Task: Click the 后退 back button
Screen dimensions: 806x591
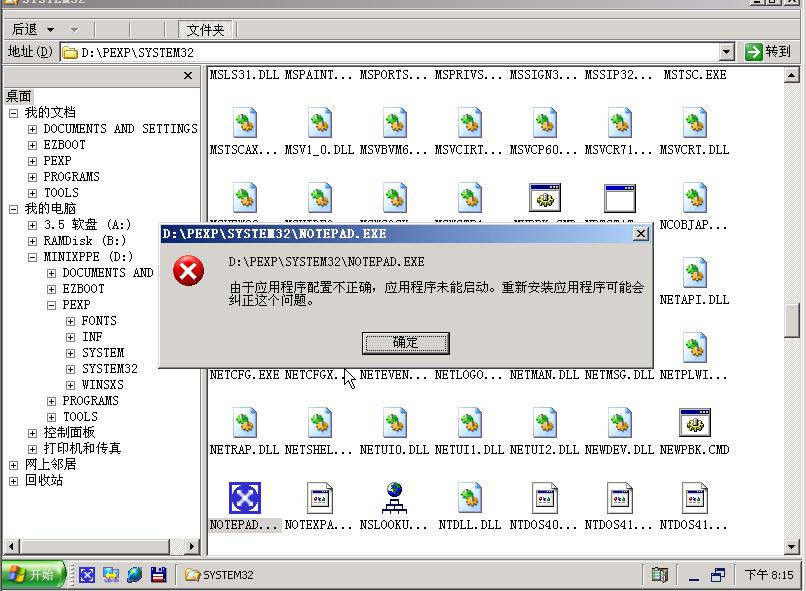Action: coord(25,30)
